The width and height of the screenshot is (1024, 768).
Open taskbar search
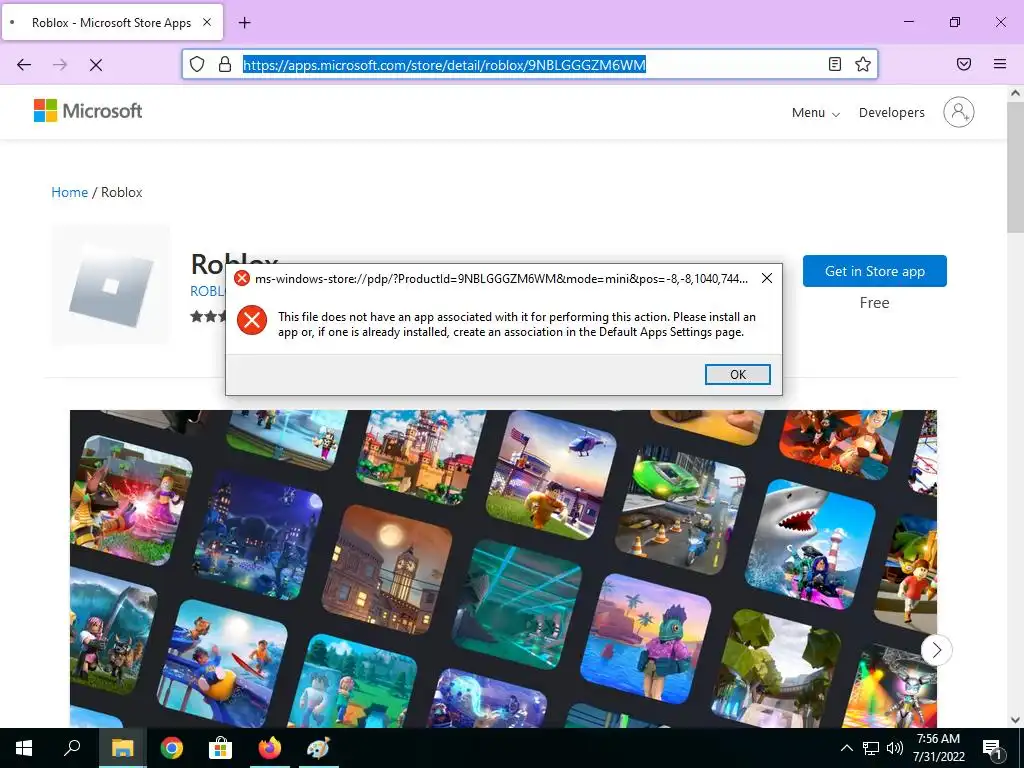point(72,748)
